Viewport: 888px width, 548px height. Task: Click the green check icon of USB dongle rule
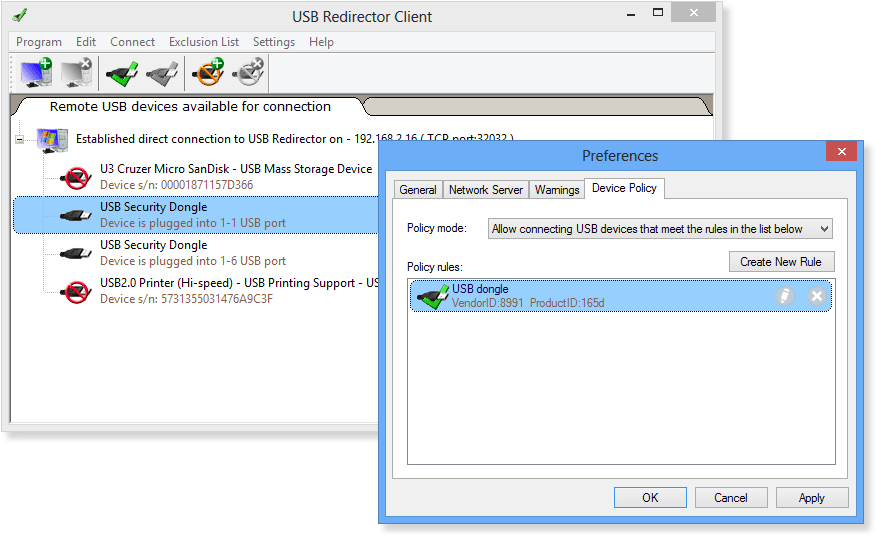(x=433, y=296)
